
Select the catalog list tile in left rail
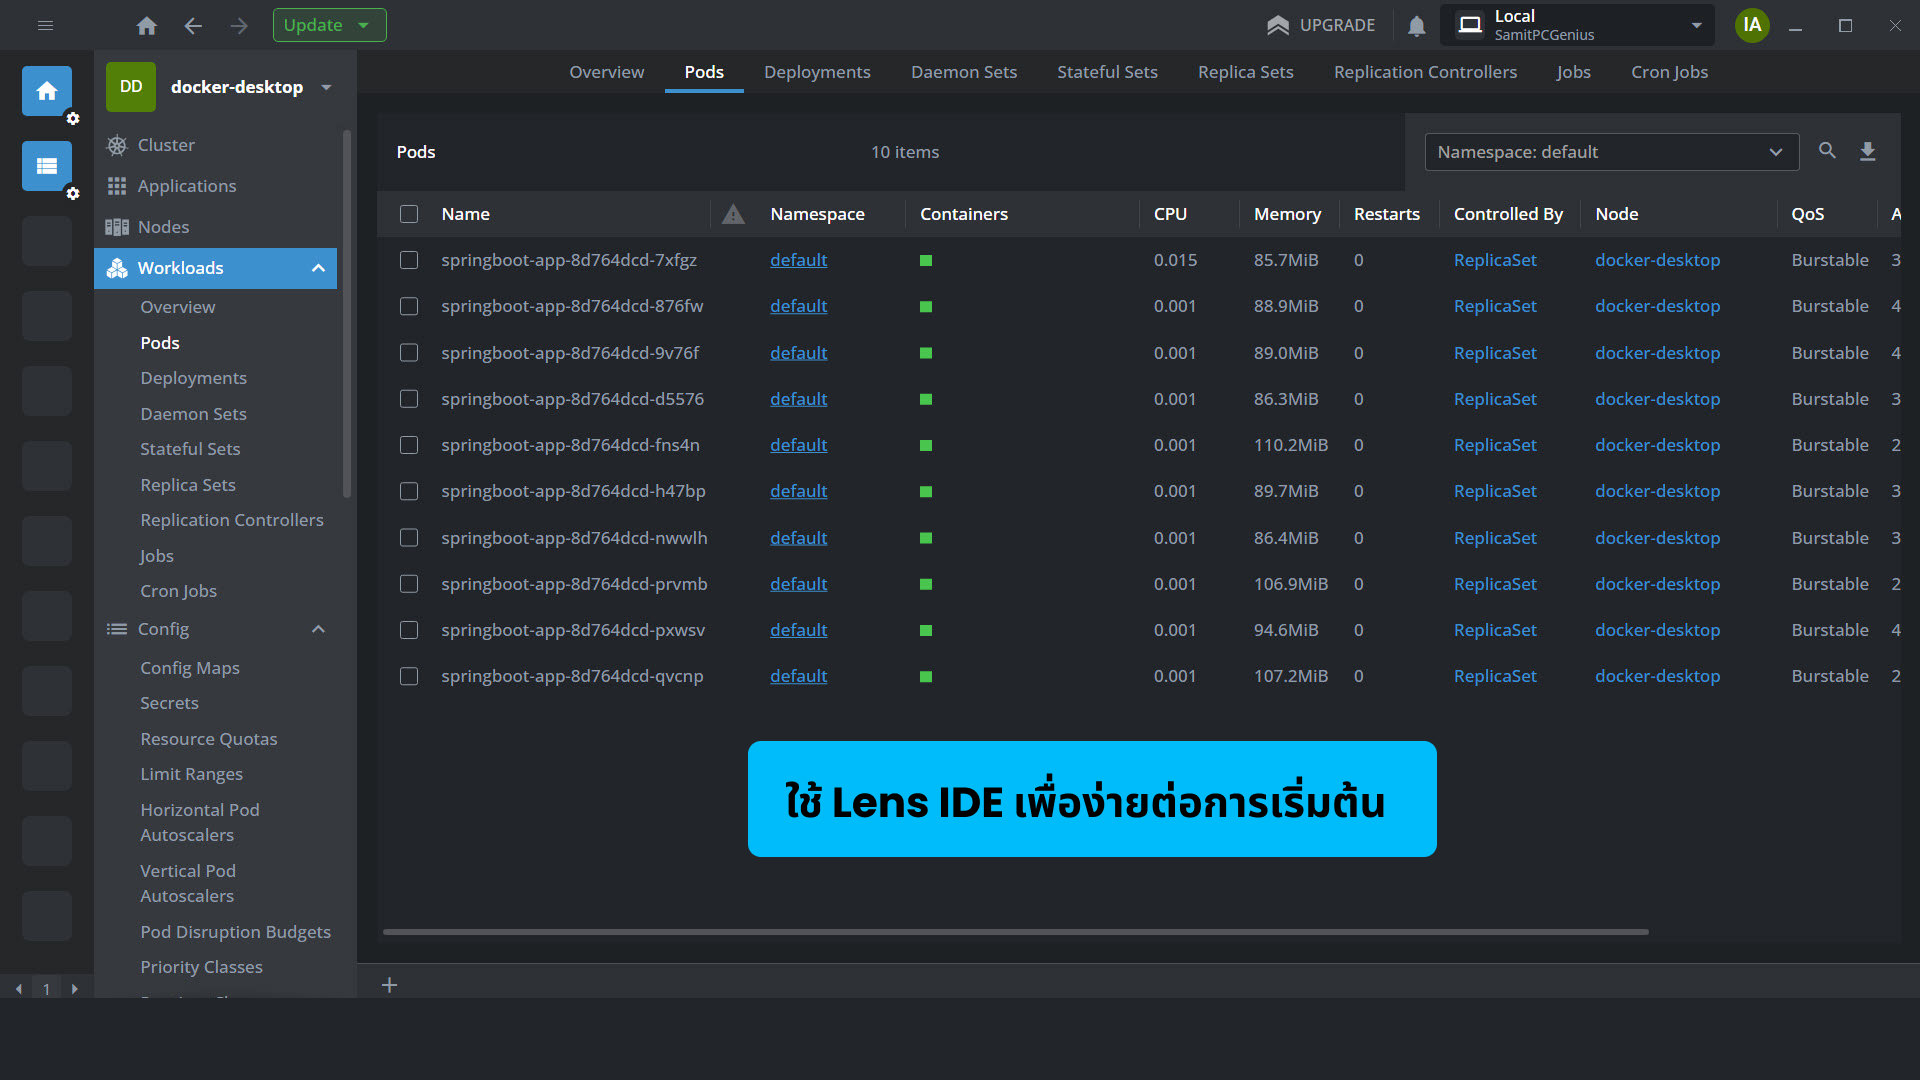(x=47, y=166)
